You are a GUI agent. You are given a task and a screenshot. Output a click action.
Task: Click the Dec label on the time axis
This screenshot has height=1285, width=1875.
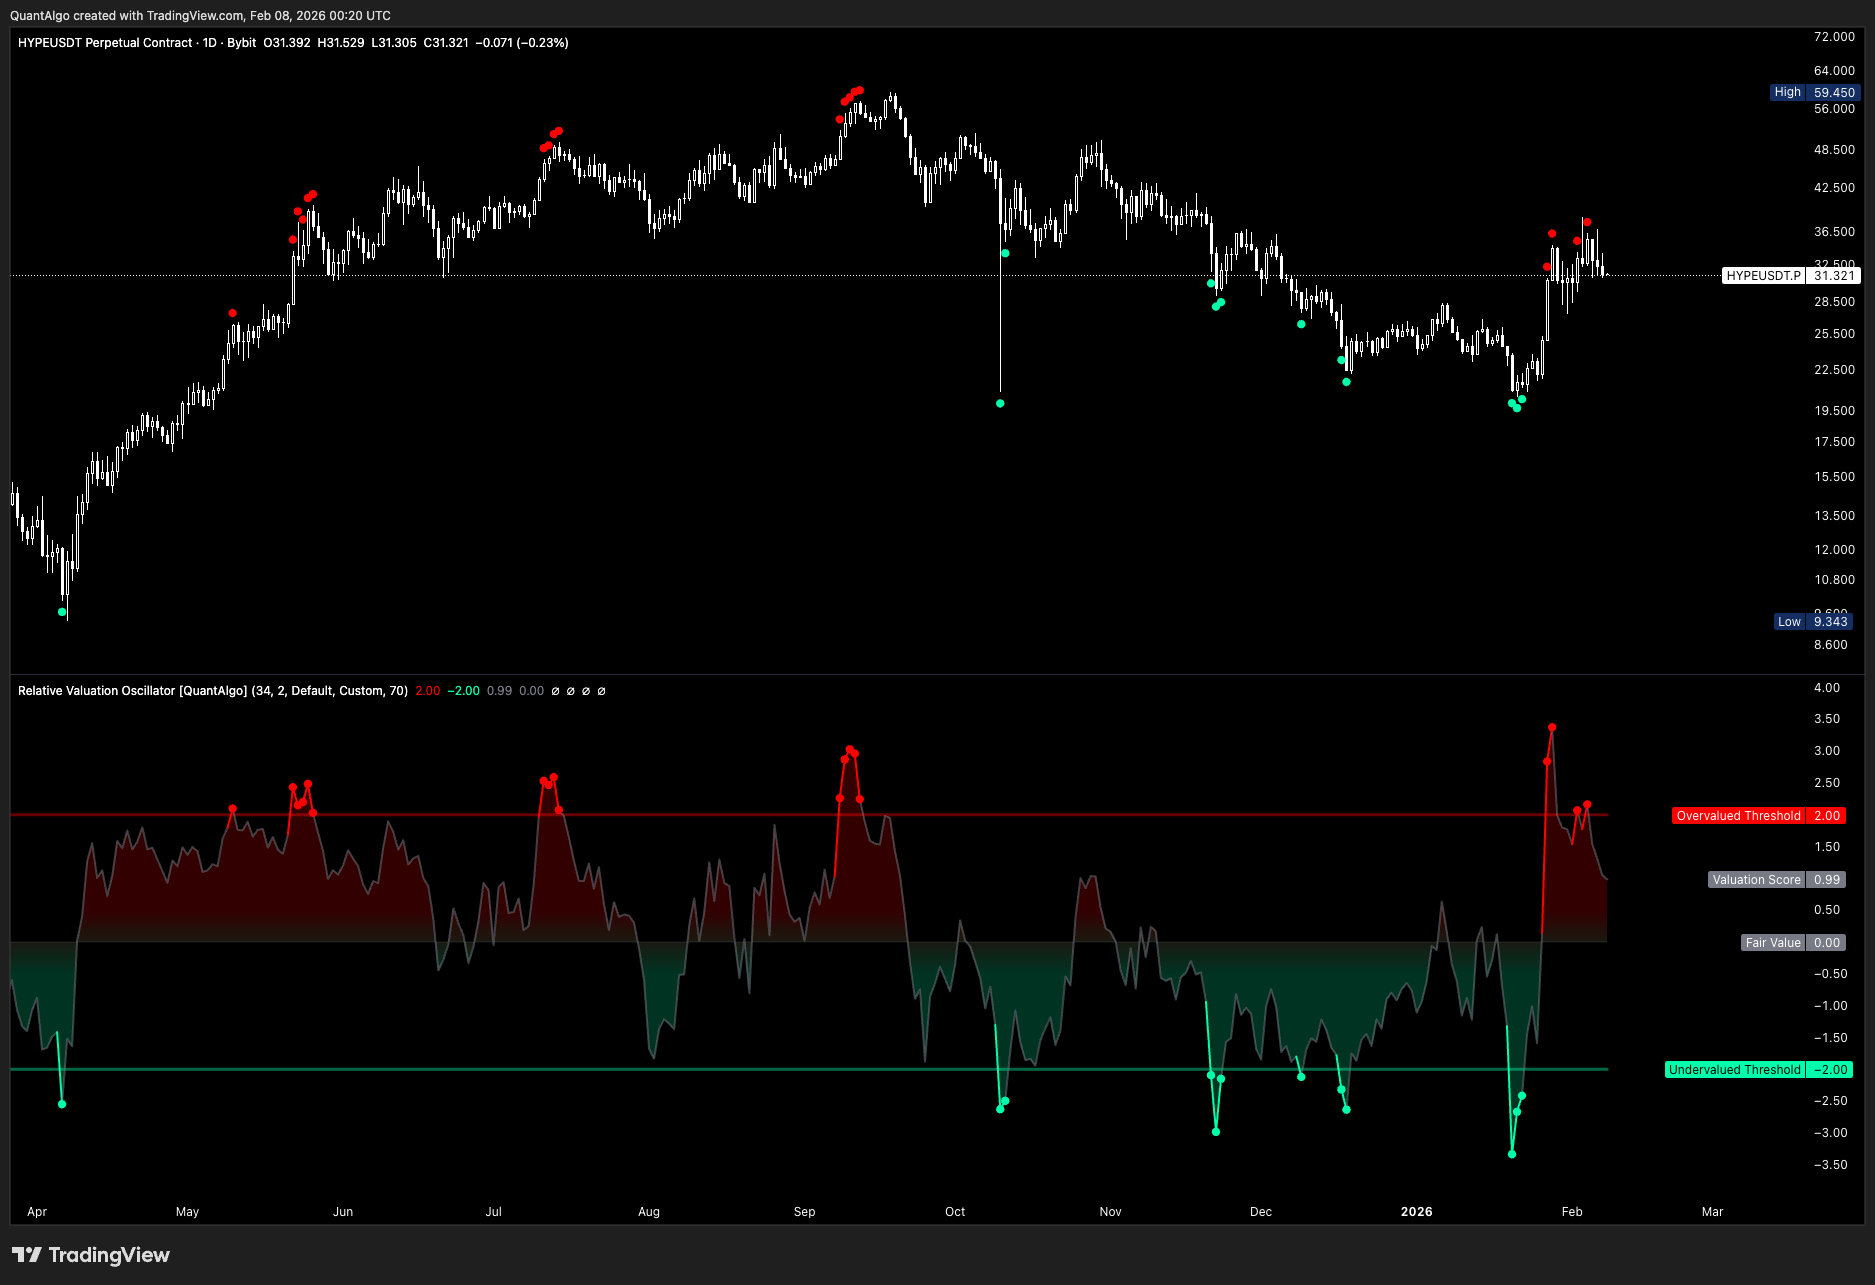[1261, 1212]
